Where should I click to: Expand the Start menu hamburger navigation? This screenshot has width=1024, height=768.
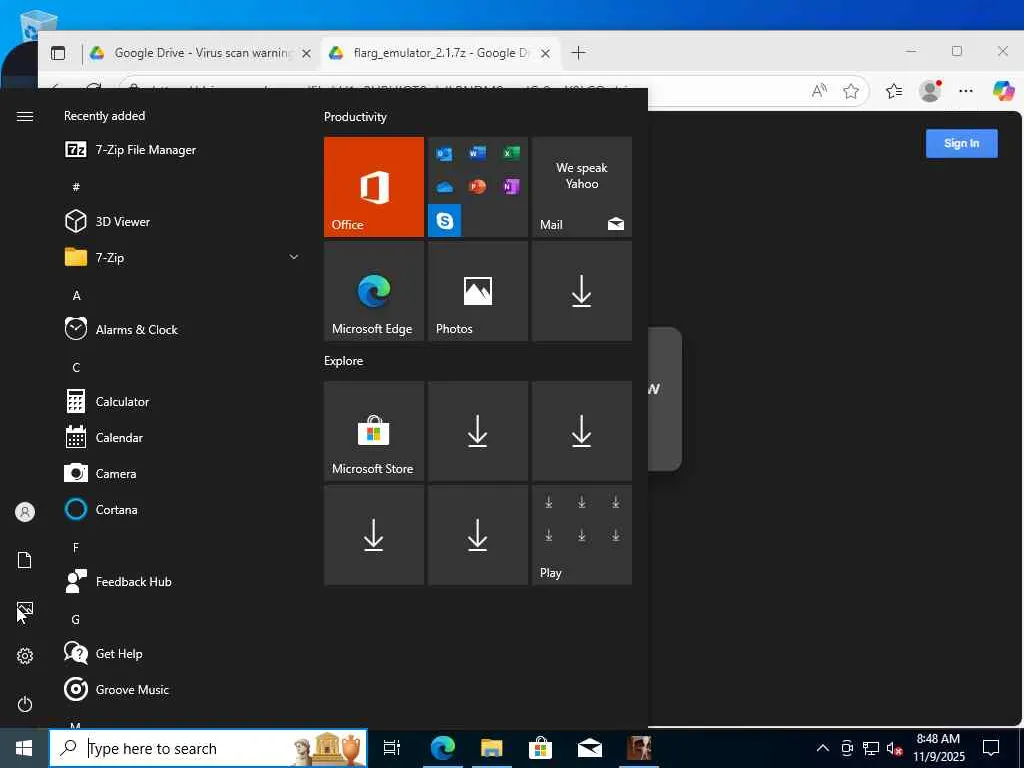[x=25, y=116]
